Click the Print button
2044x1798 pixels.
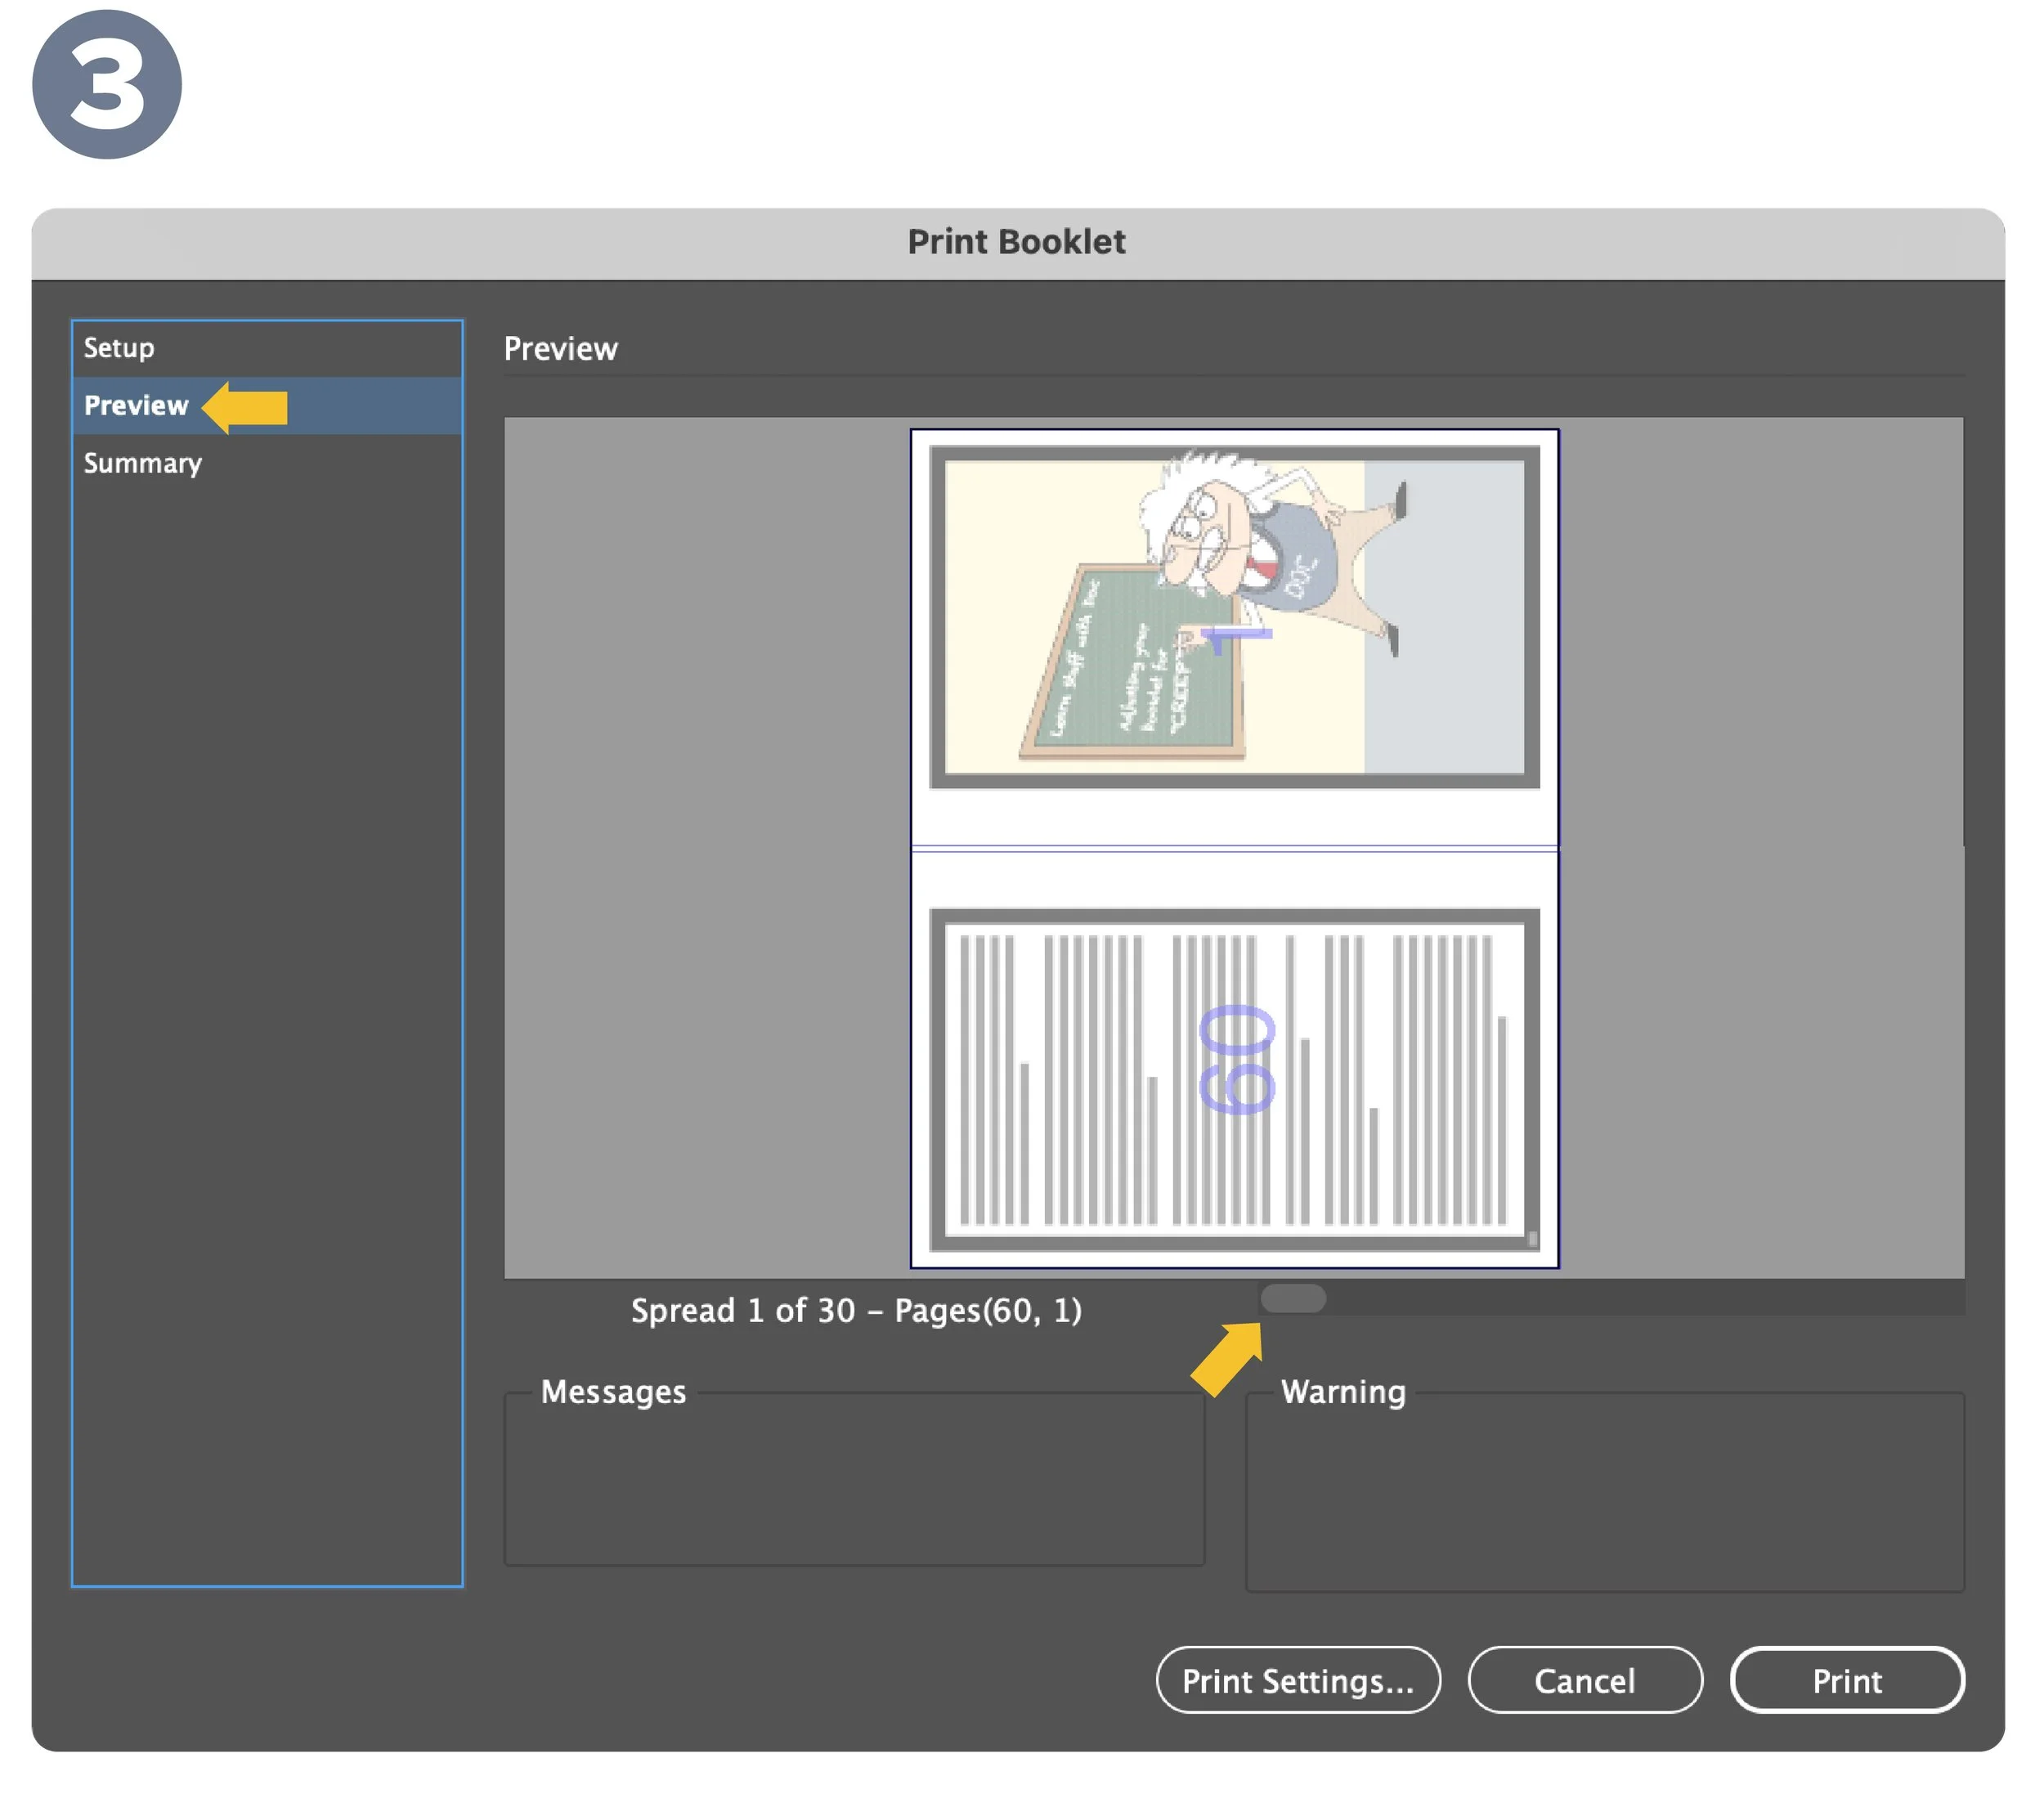click(x=1848, y=1682)
